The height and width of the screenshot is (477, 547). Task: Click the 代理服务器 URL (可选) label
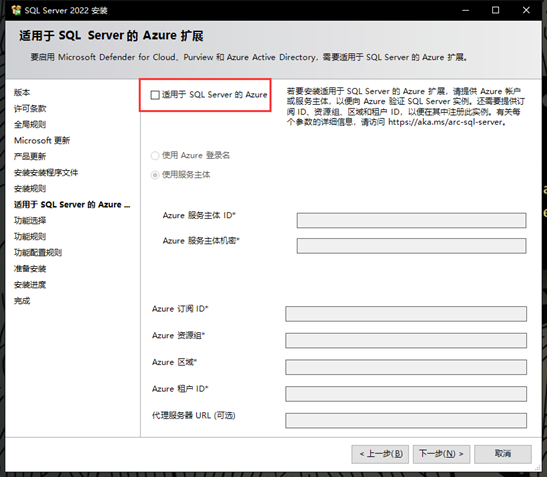pyautogui.click(x=194, y=416)
